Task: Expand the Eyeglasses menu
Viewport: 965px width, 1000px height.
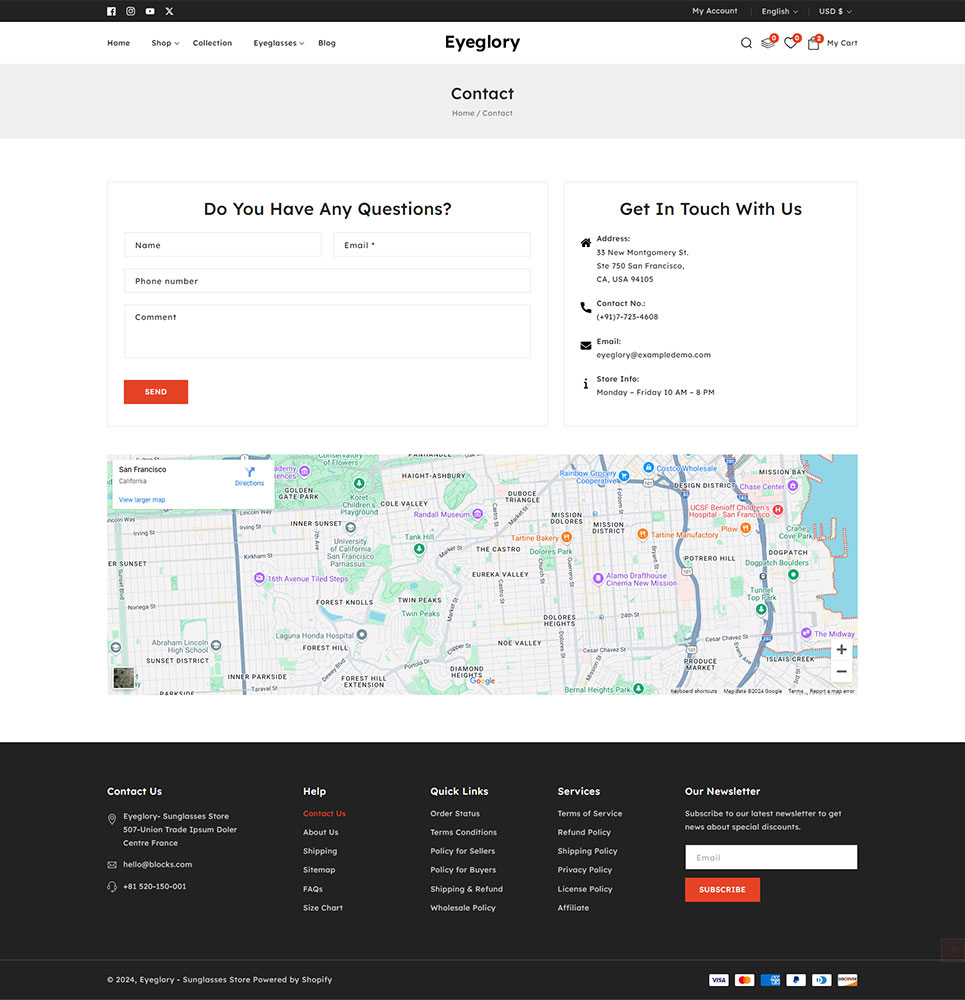Action: point(278,43)
